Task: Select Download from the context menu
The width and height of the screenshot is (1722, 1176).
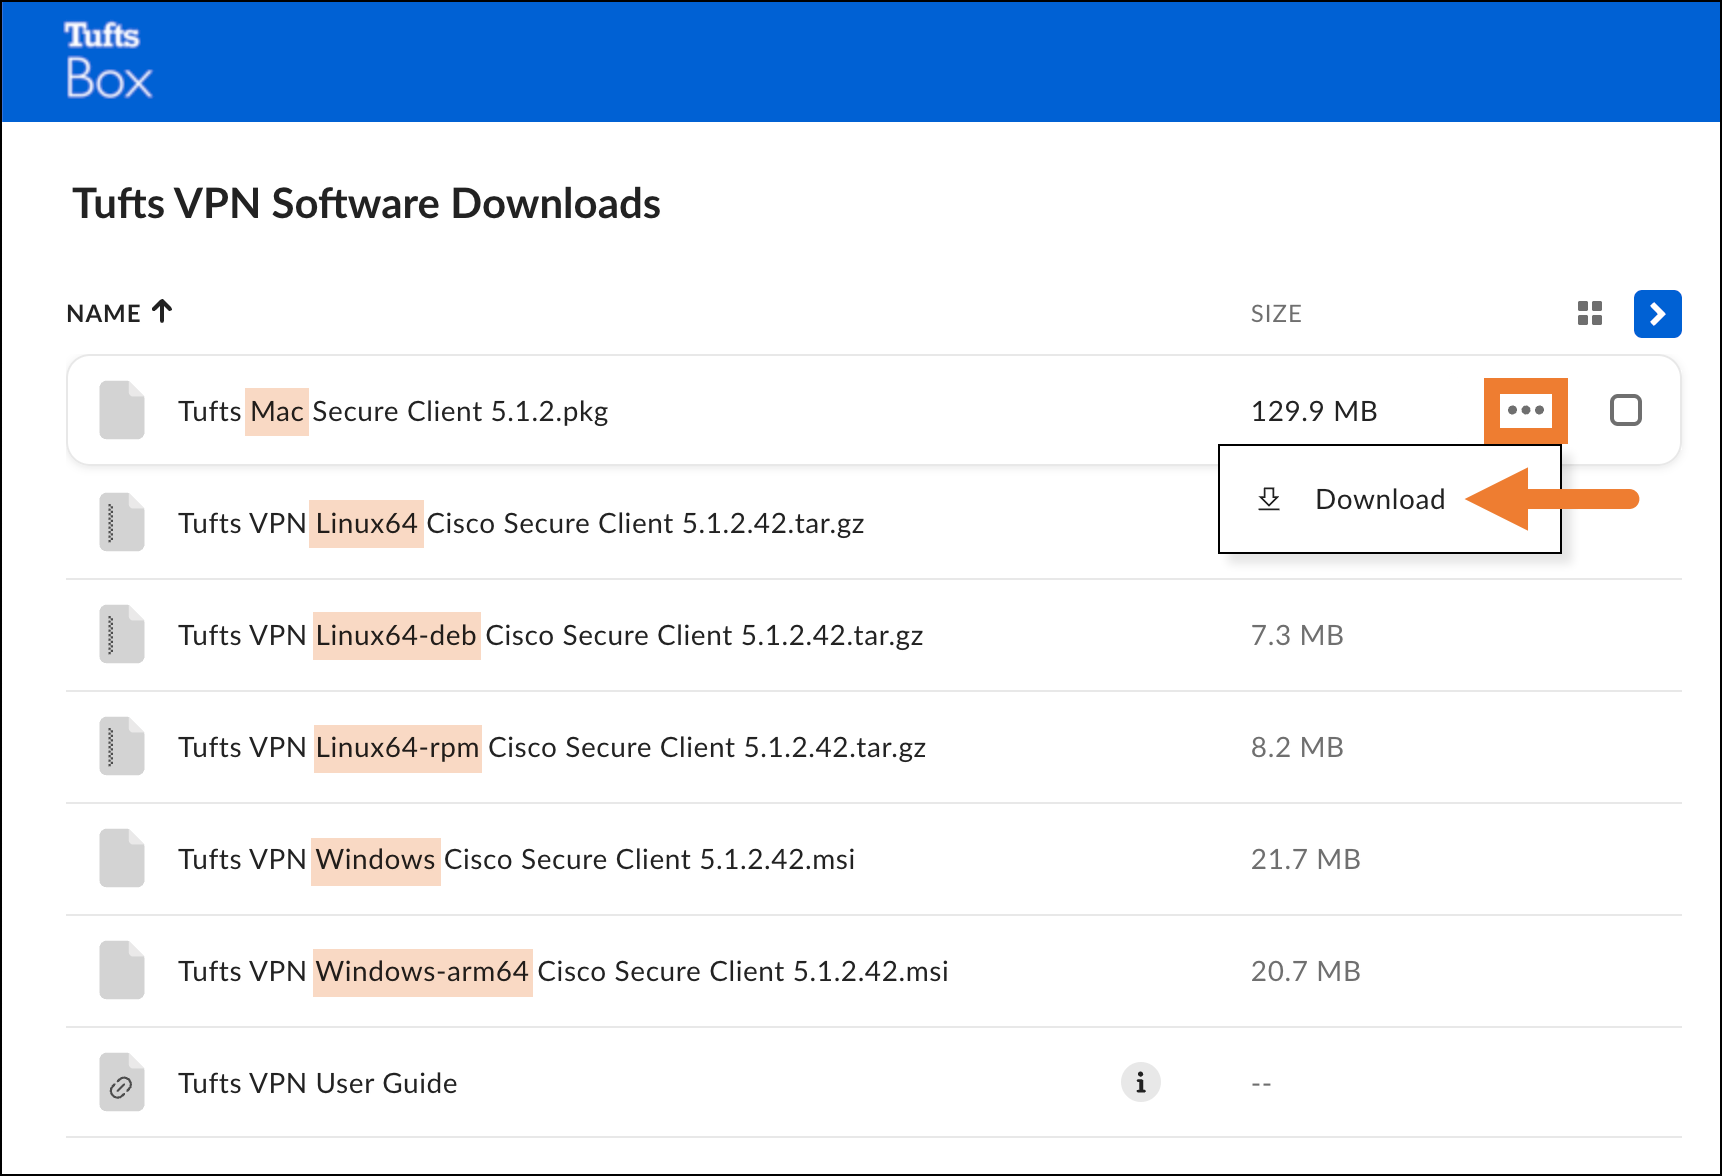Action: tap(1380, 499)
